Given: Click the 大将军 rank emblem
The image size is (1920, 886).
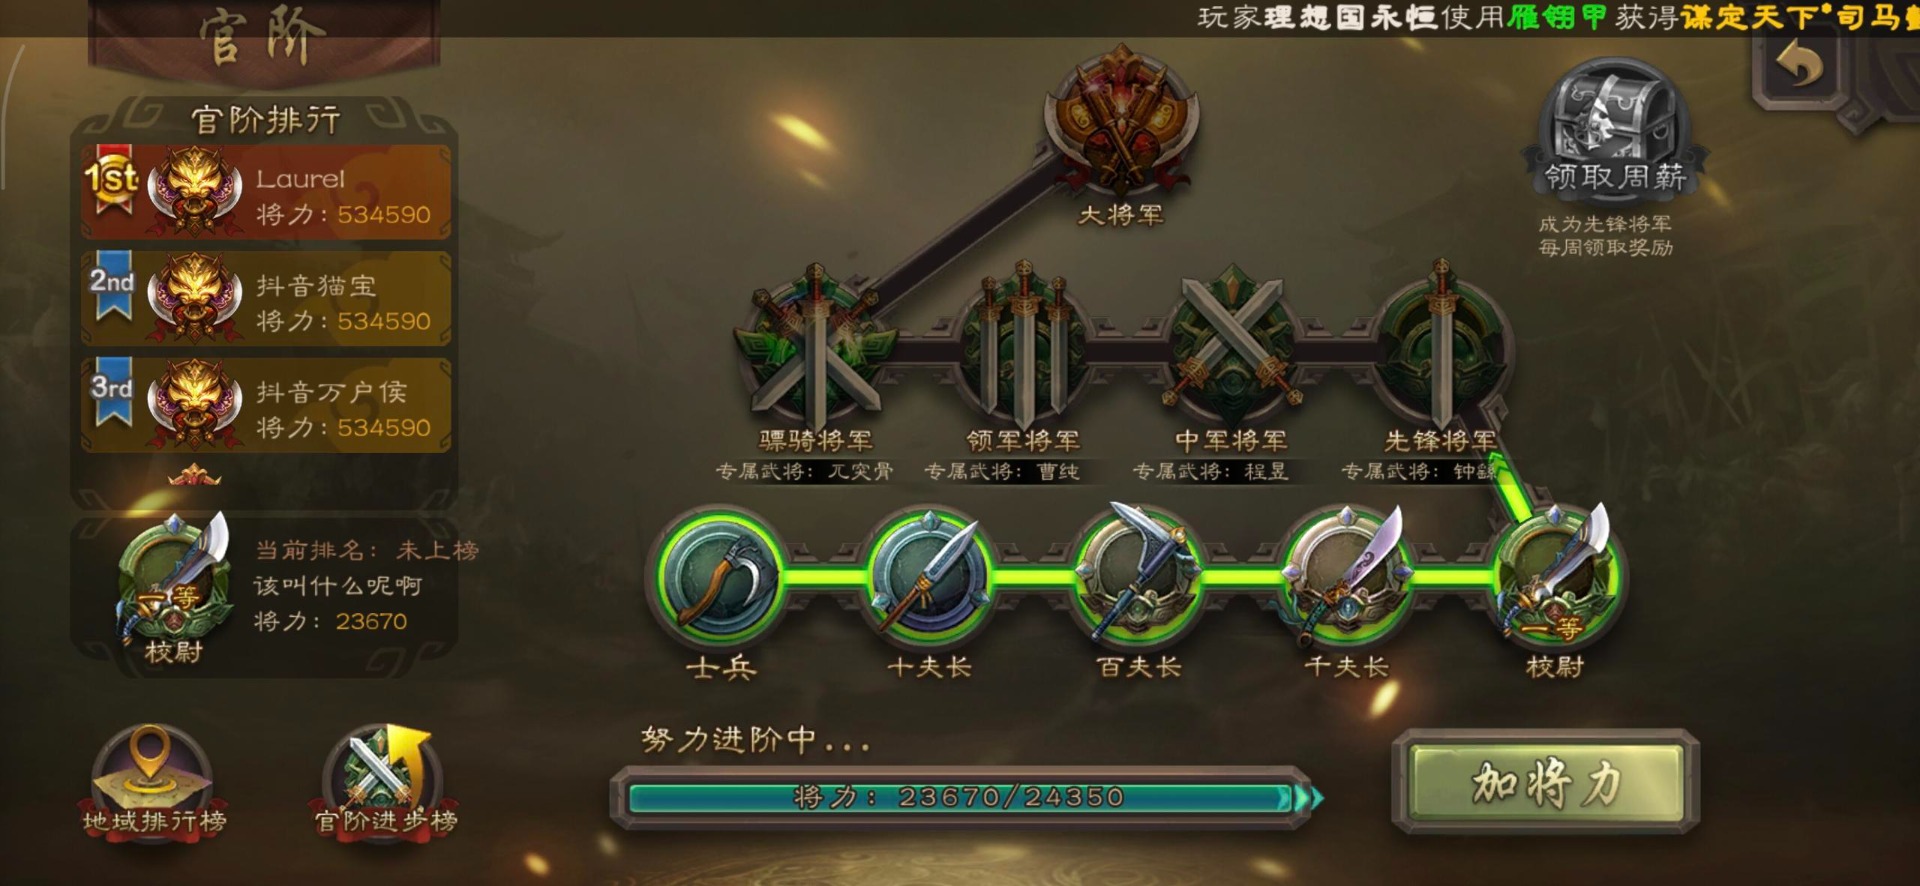Looking at the screenshot, I should [1121, 120].
